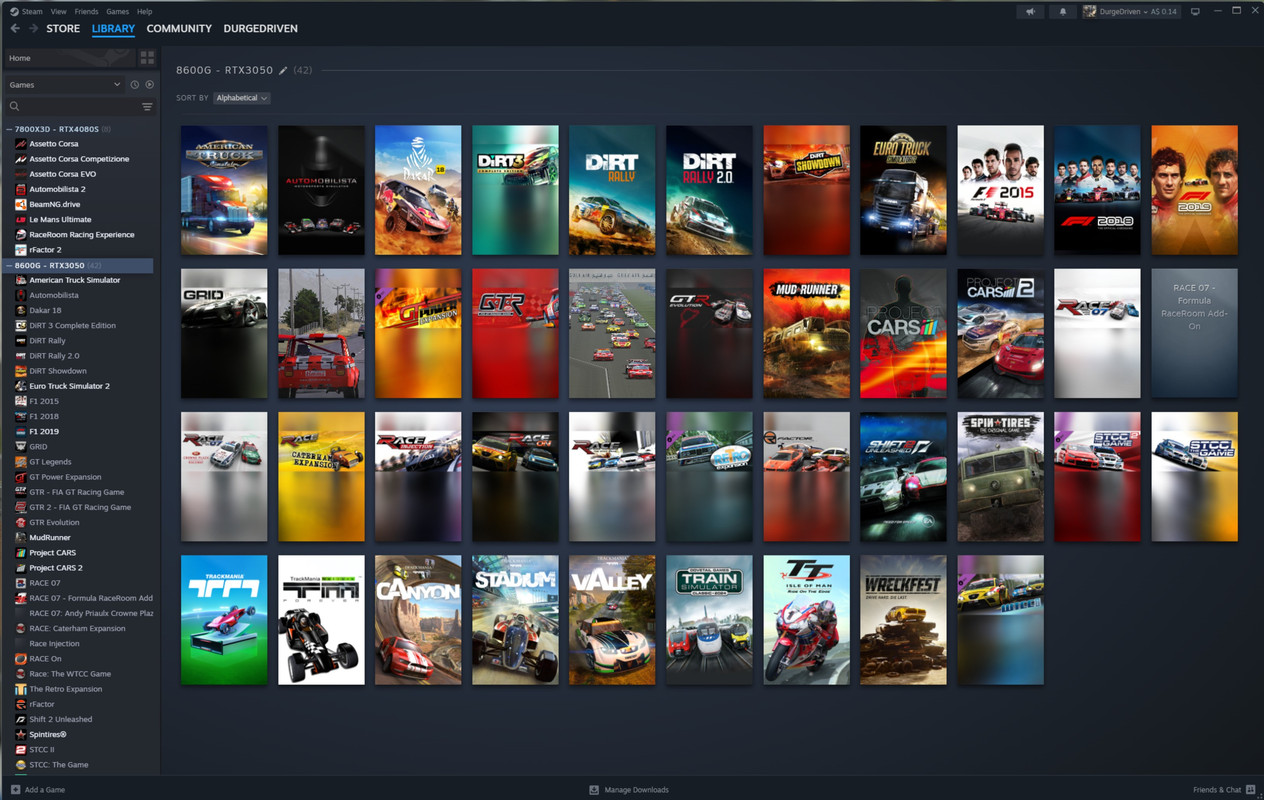The width and height of the screenshot is (1264, 800).
Task: Go to library Home
Action: pyautogui.click(x=70, y=58)
